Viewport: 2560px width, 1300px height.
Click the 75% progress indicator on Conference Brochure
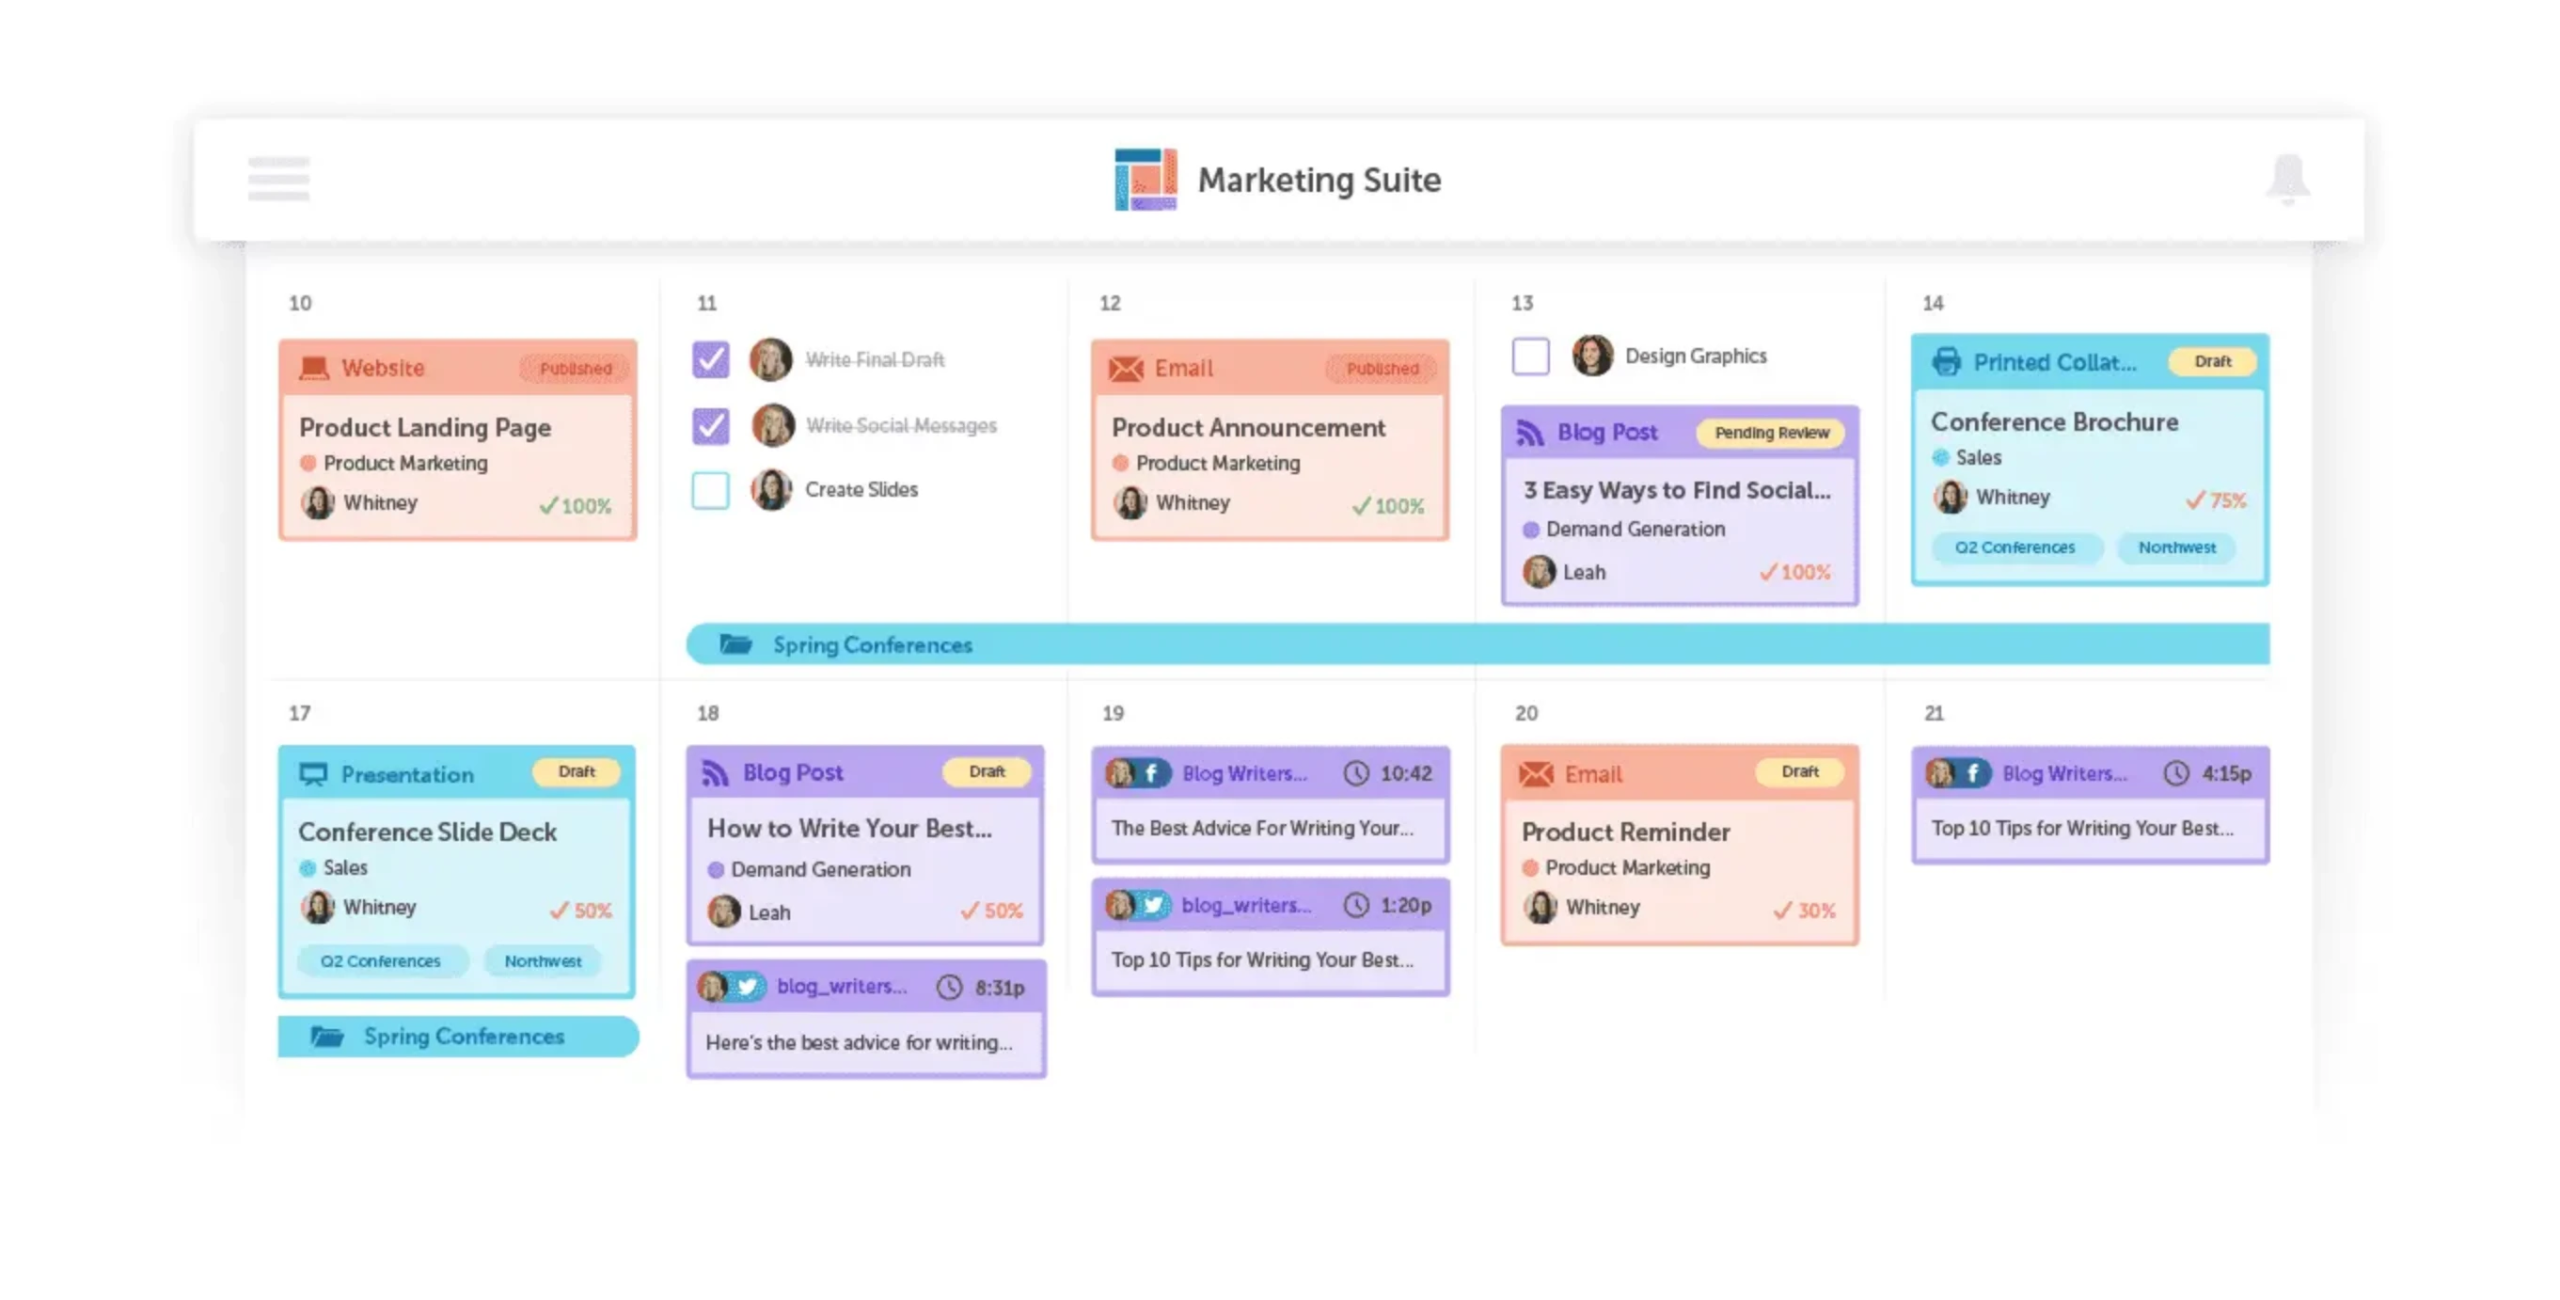pyautogui.click(x=2216, y=499)
